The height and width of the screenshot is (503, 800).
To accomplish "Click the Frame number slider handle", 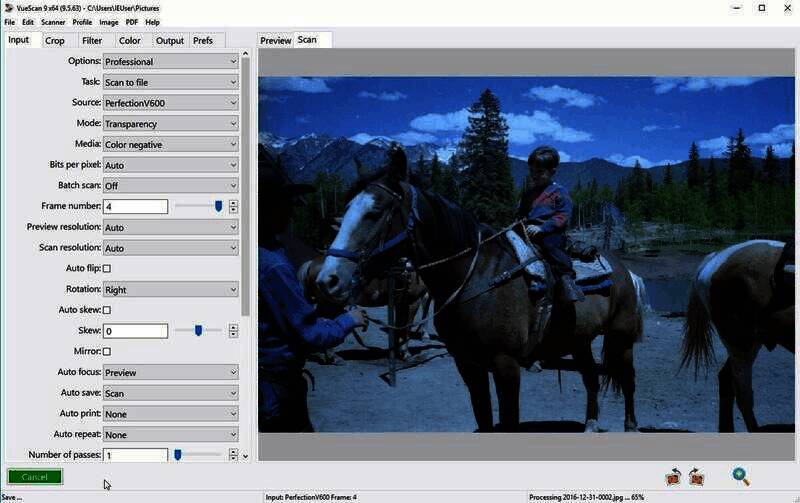I will click(218, 206).
